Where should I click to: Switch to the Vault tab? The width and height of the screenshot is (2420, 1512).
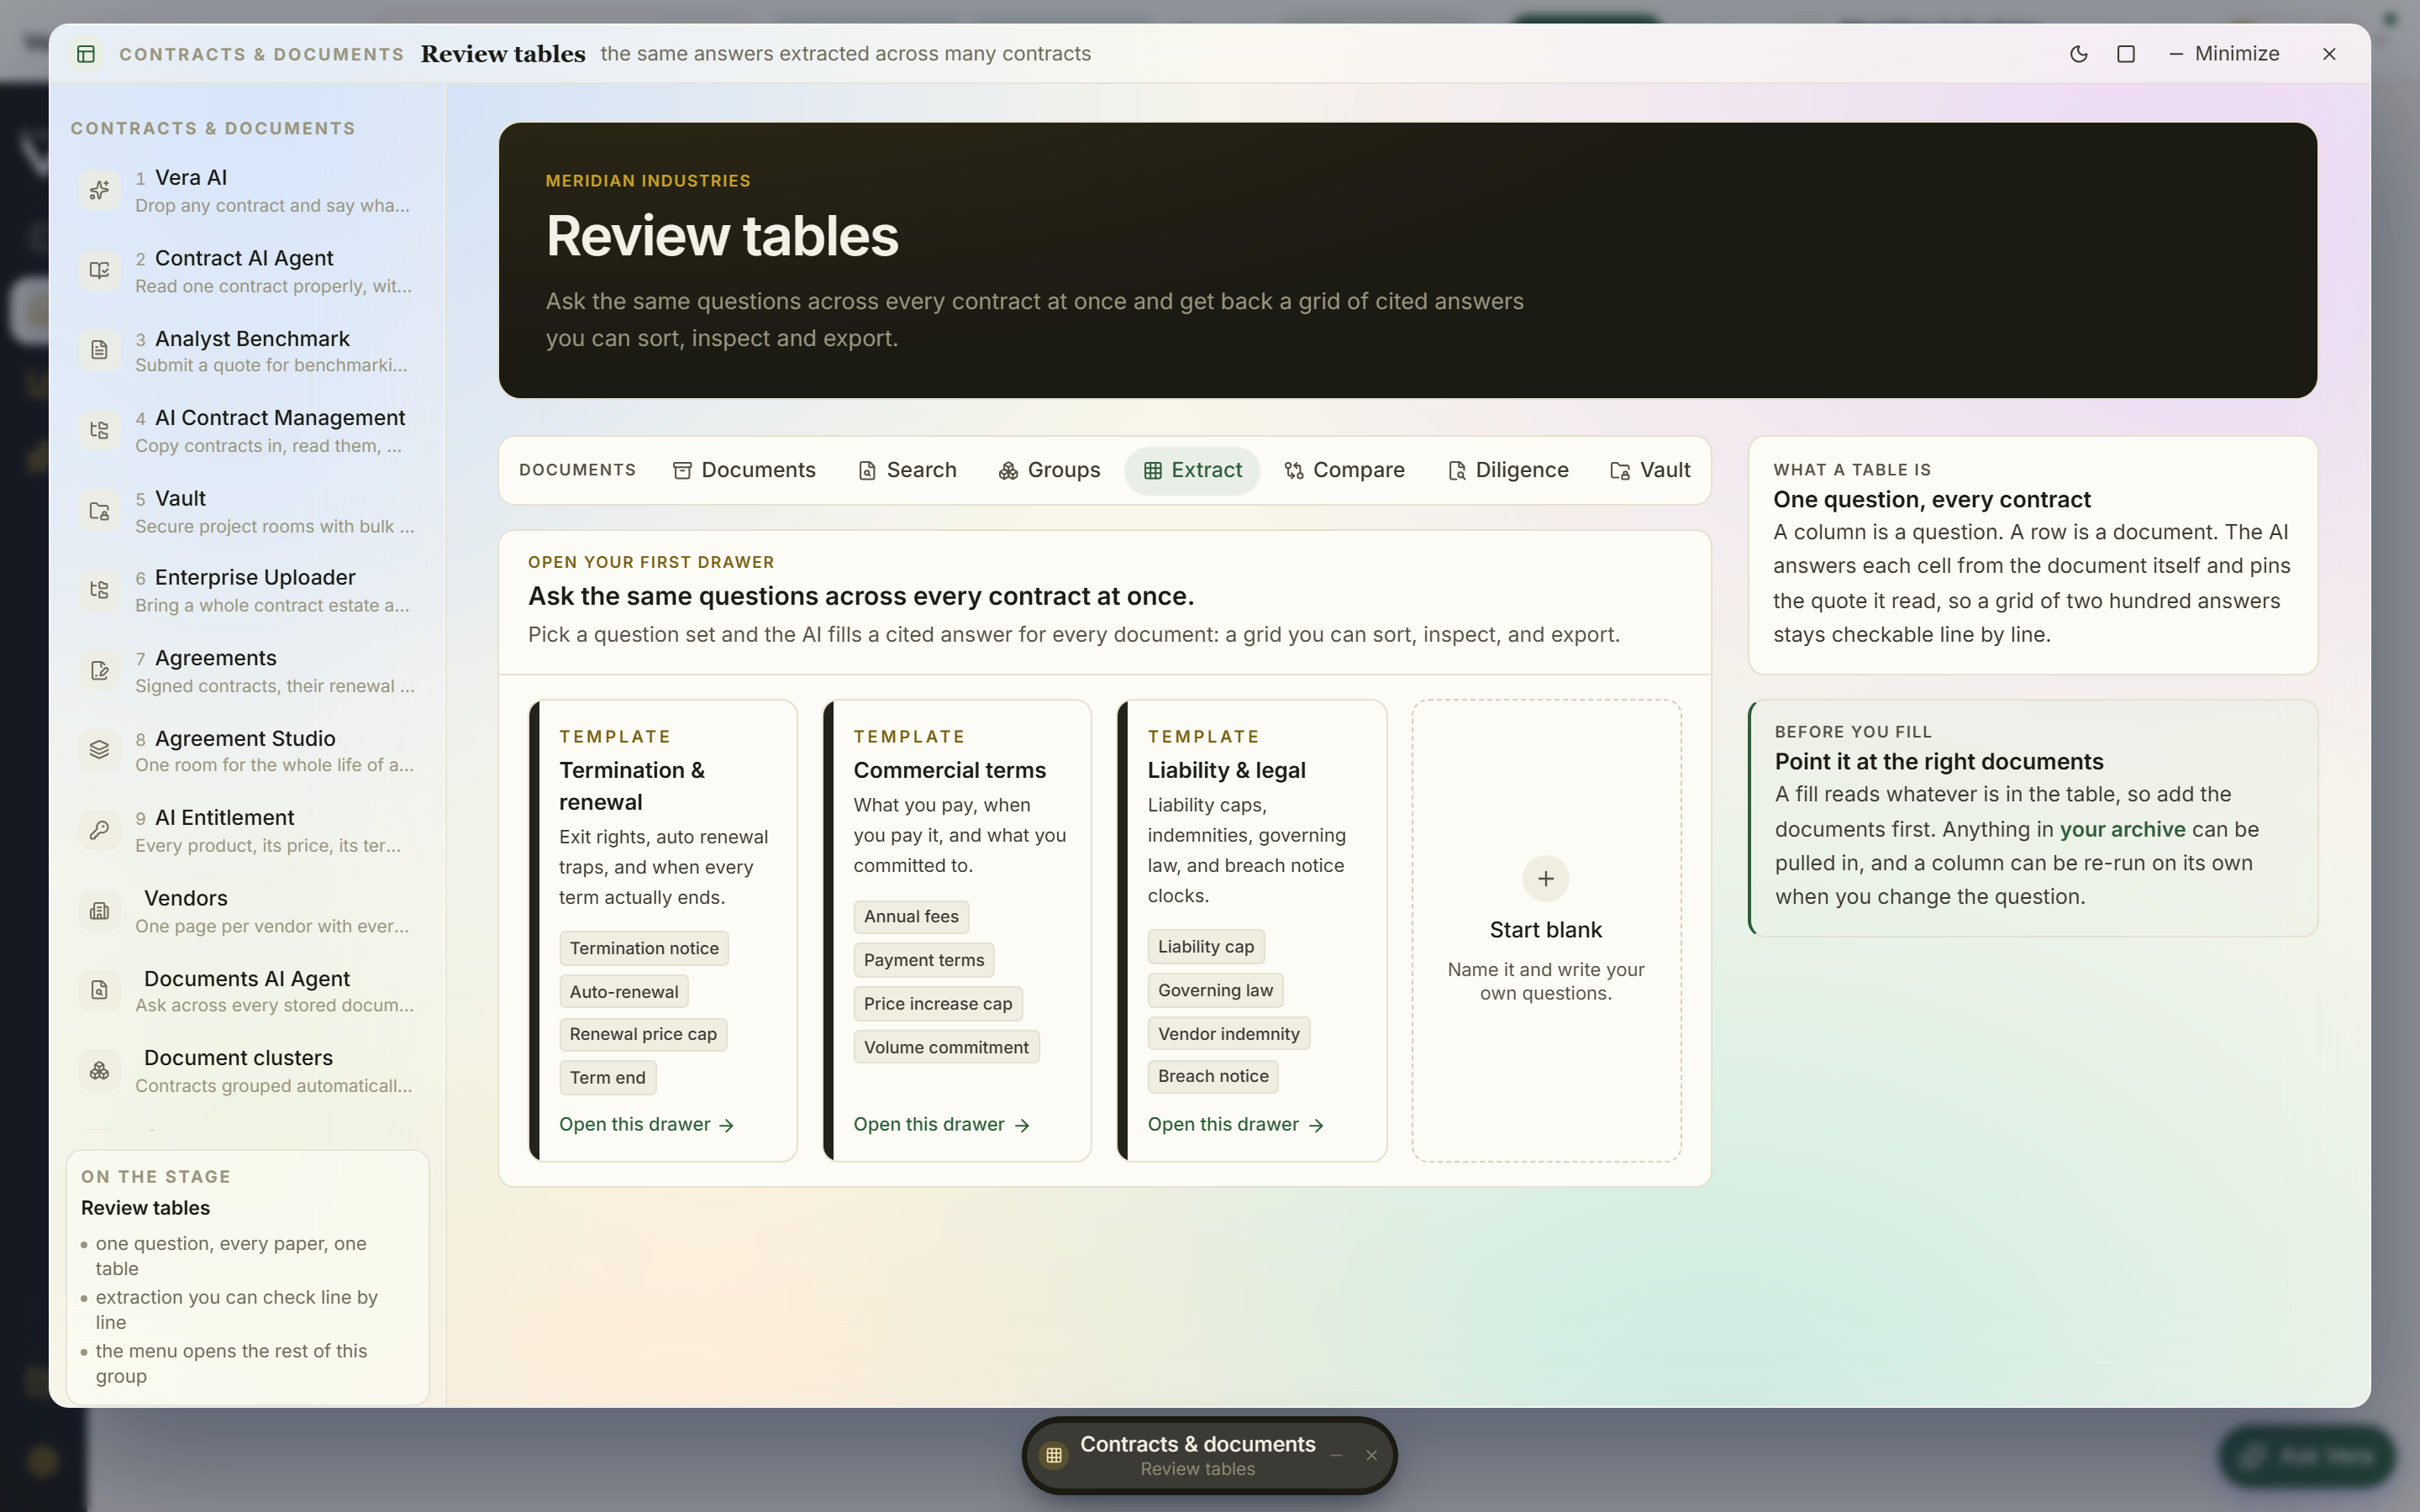click(x=1650, y=470)
